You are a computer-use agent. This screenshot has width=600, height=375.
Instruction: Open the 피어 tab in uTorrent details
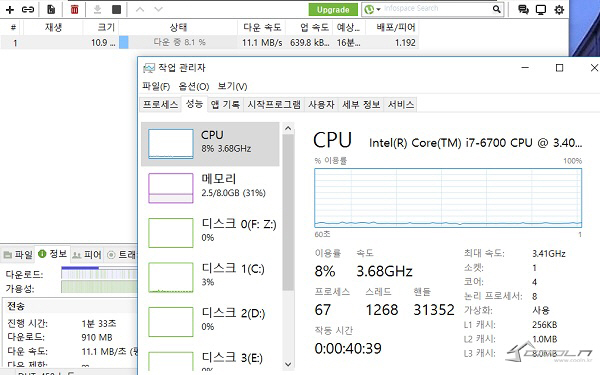tap(87, 254)
